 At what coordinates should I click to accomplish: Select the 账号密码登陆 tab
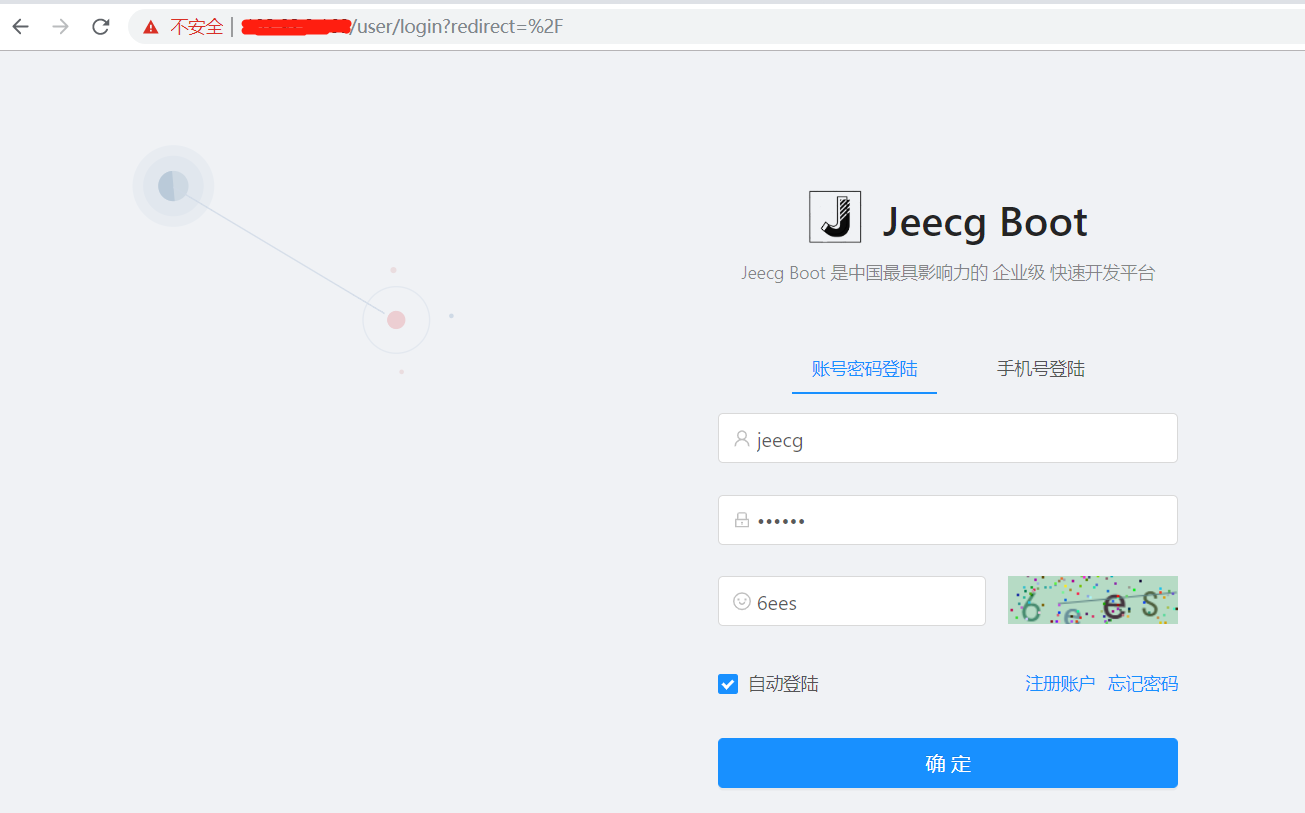pyautogui.click(x=864, y=368)
